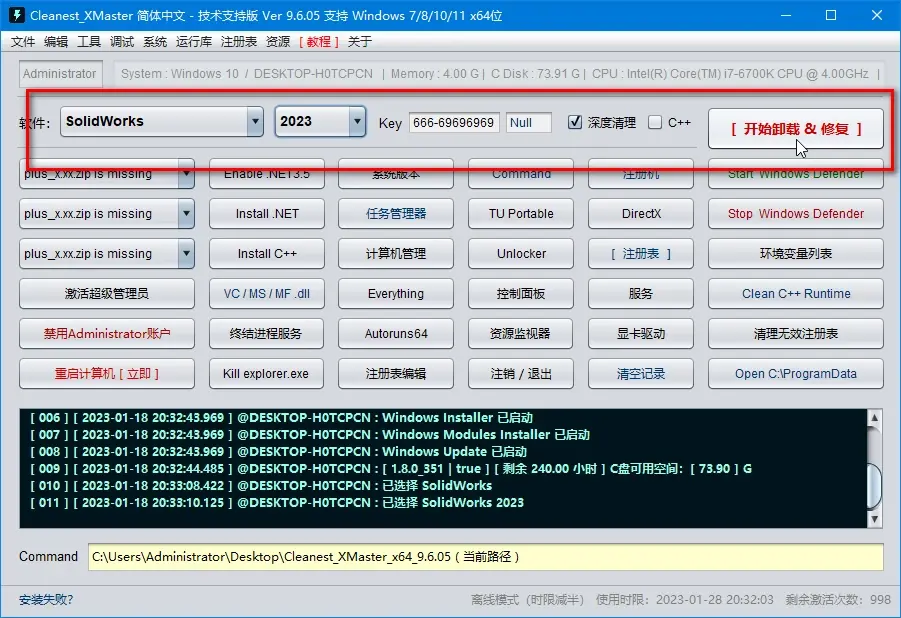Click the 显卡驱动 button

(x=641, y=333)
